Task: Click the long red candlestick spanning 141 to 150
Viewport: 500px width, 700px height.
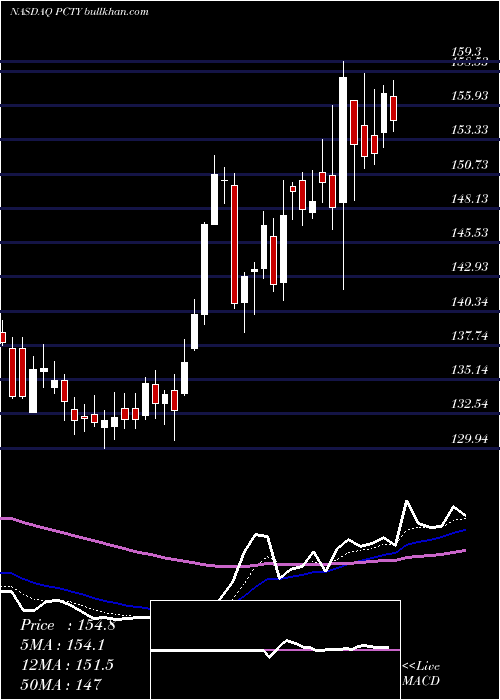Action: click(x=234, y=245)
